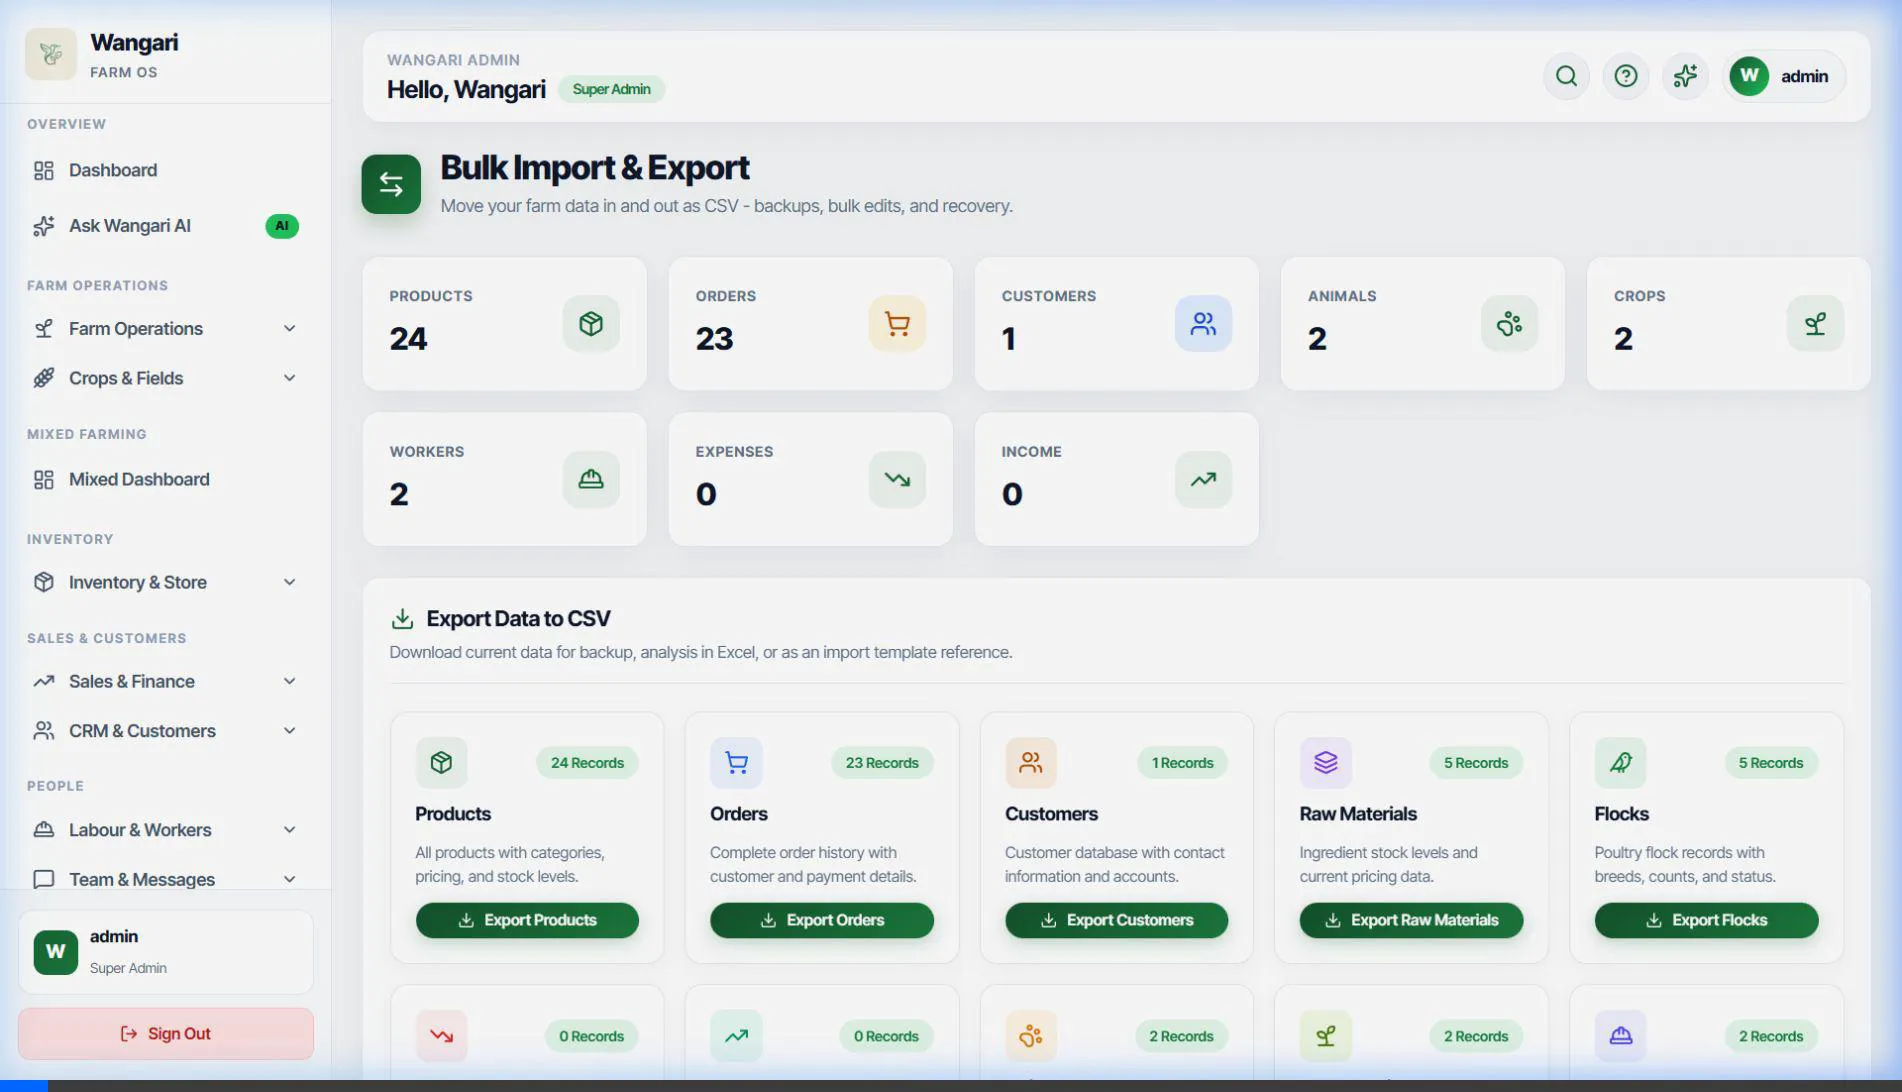Click the Orders count 23 value

pyautogui.click(x=714, y=339)
